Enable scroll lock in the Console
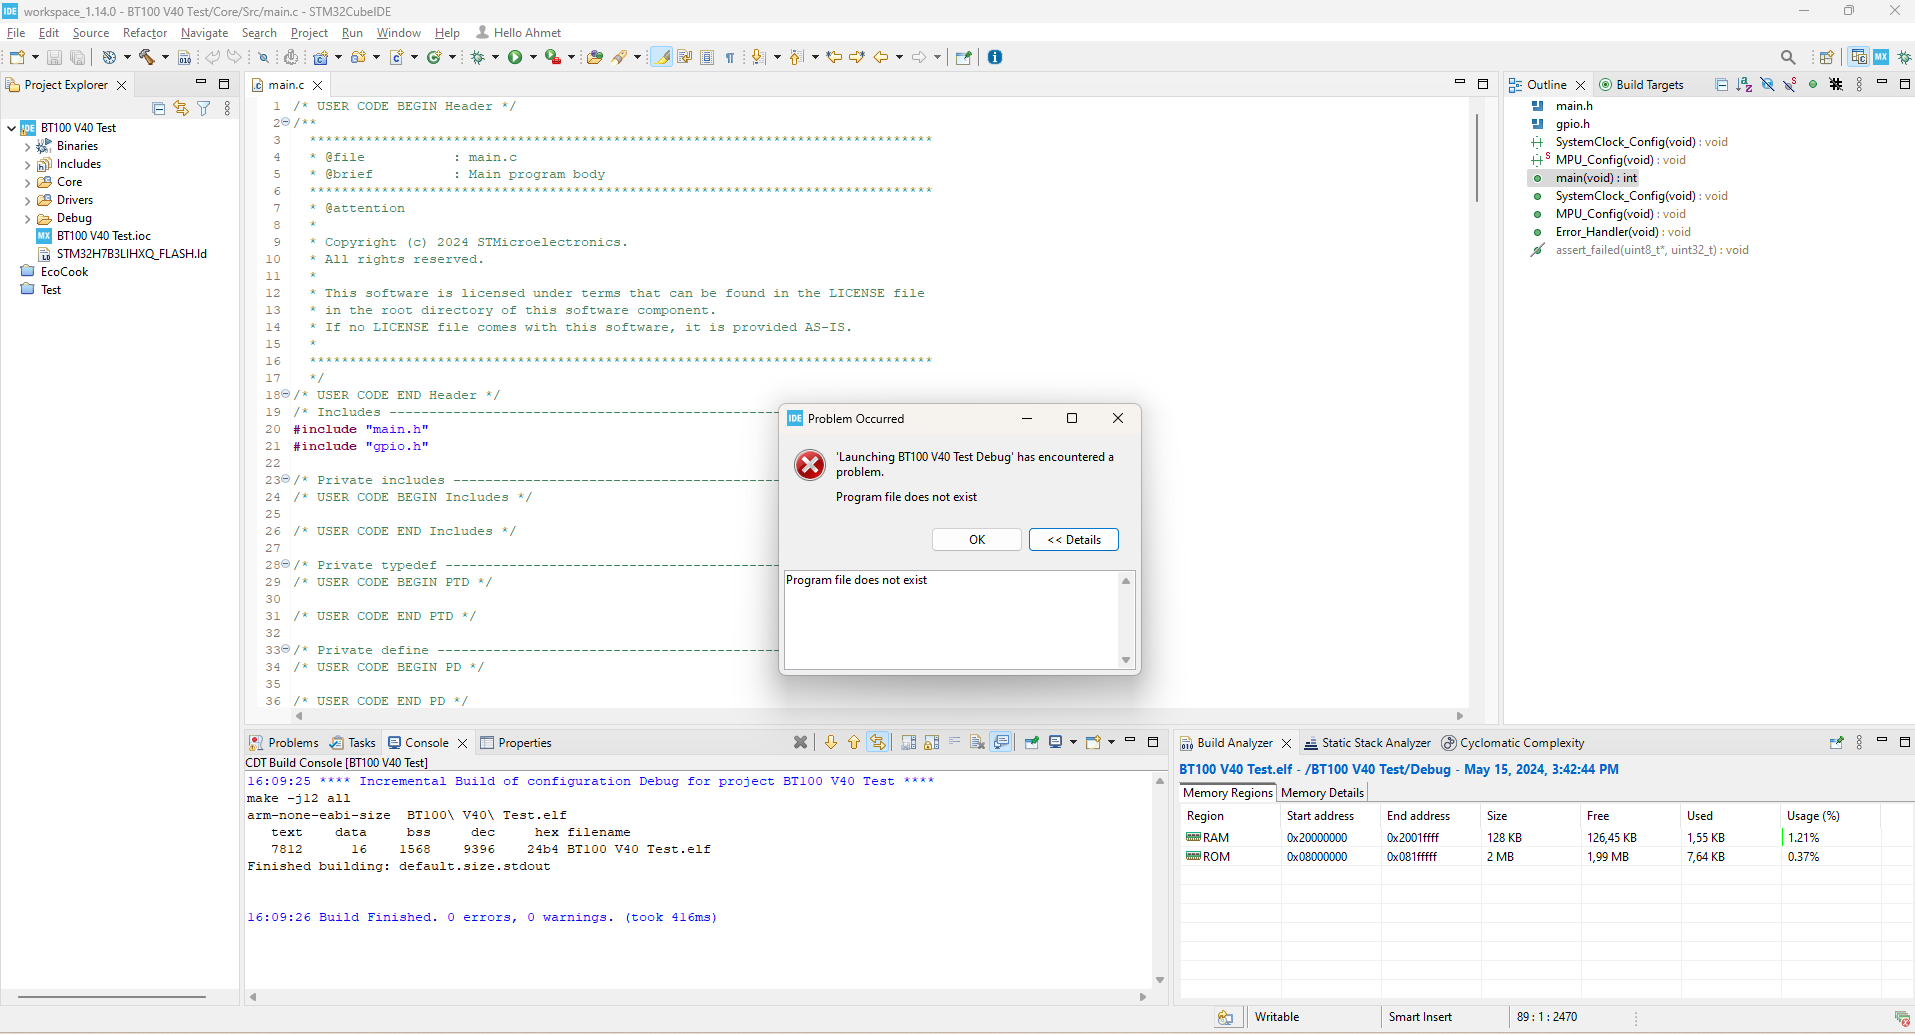1915x1034 pixels. click(933, 742)
